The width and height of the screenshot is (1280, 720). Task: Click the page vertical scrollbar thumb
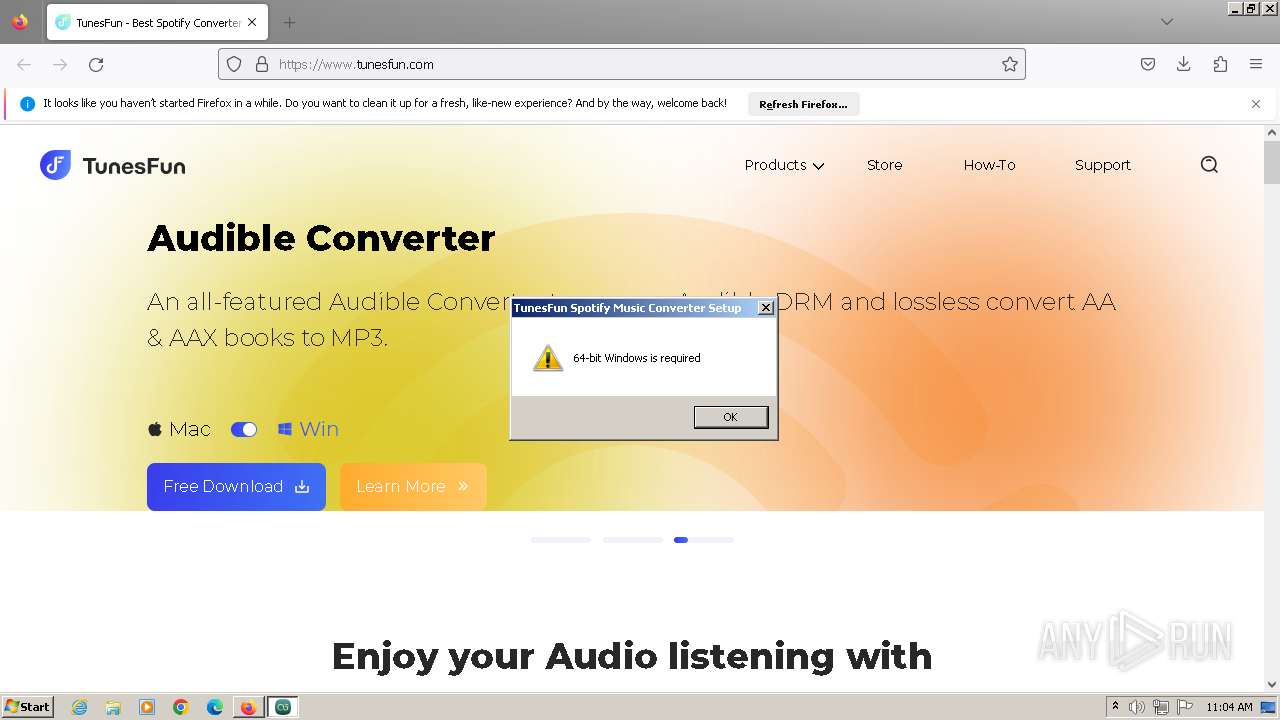(x=1272, y=163)
